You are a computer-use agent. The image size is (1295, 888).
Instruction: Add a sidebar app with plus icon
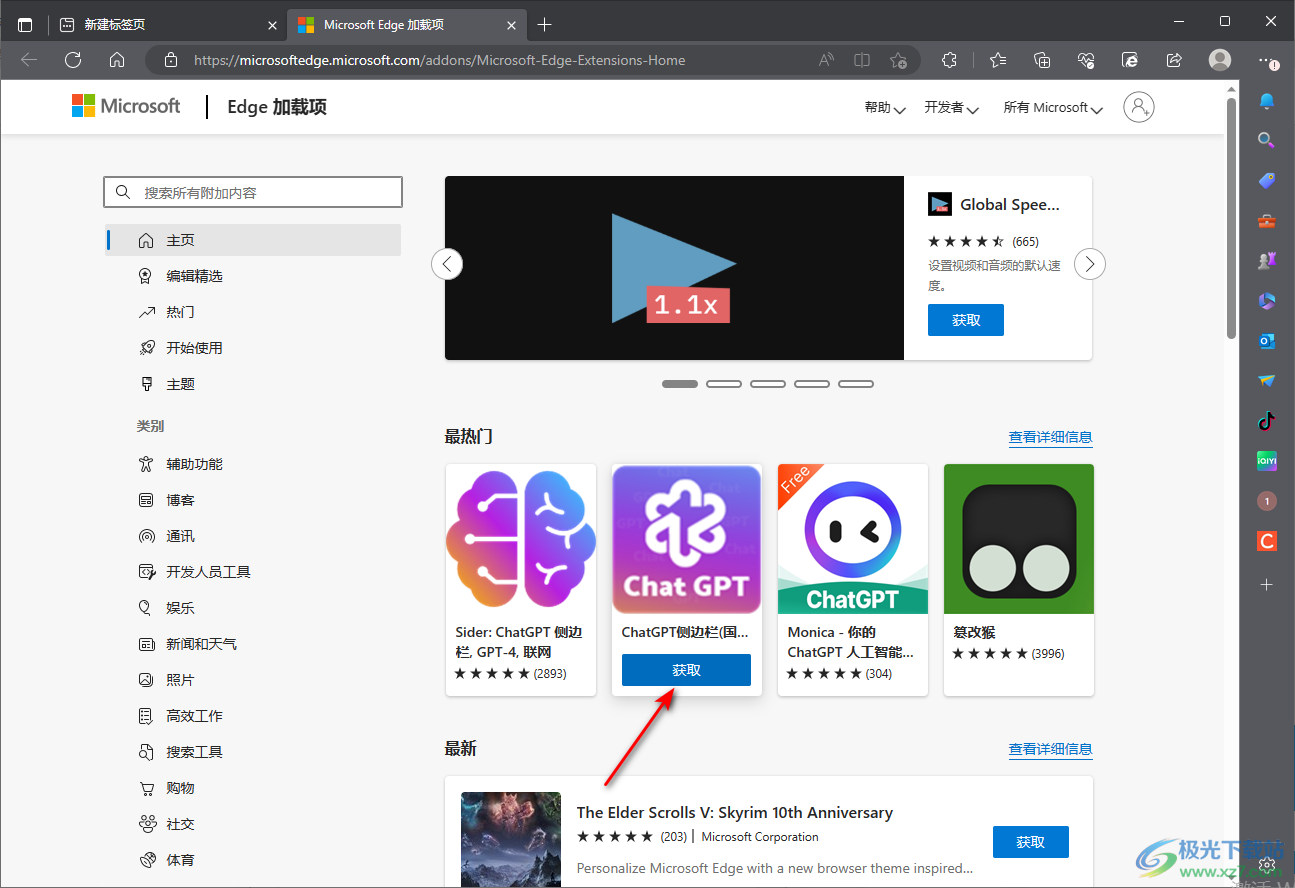coord(1267,584)
